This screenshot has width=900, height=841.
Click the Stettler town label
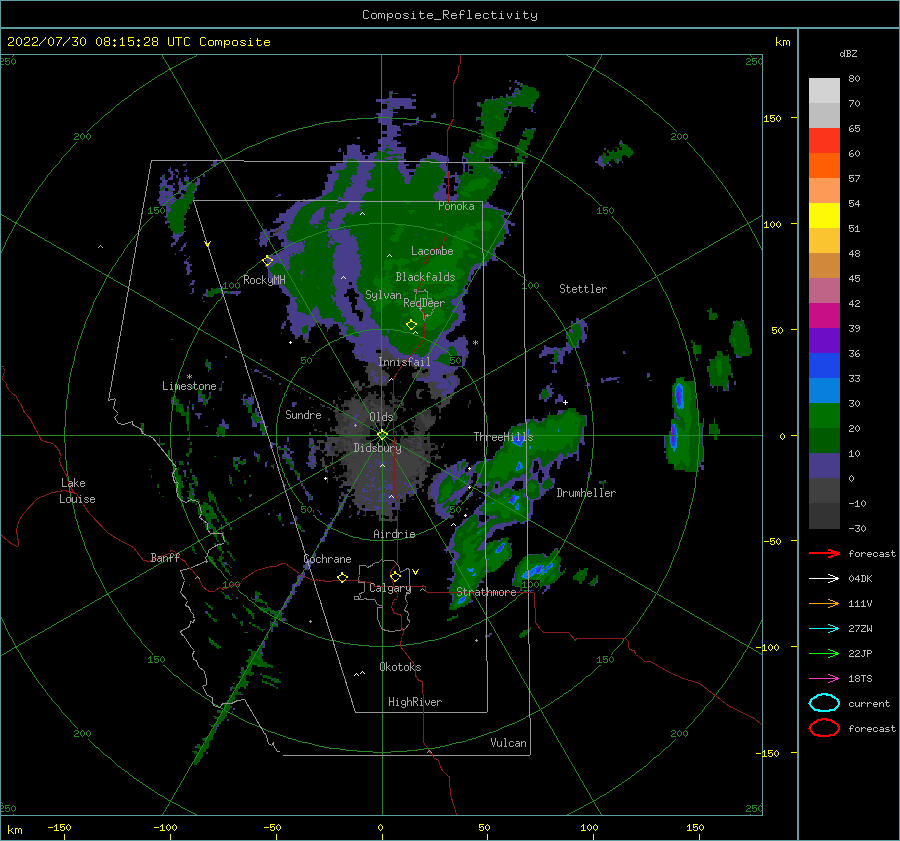583,289
